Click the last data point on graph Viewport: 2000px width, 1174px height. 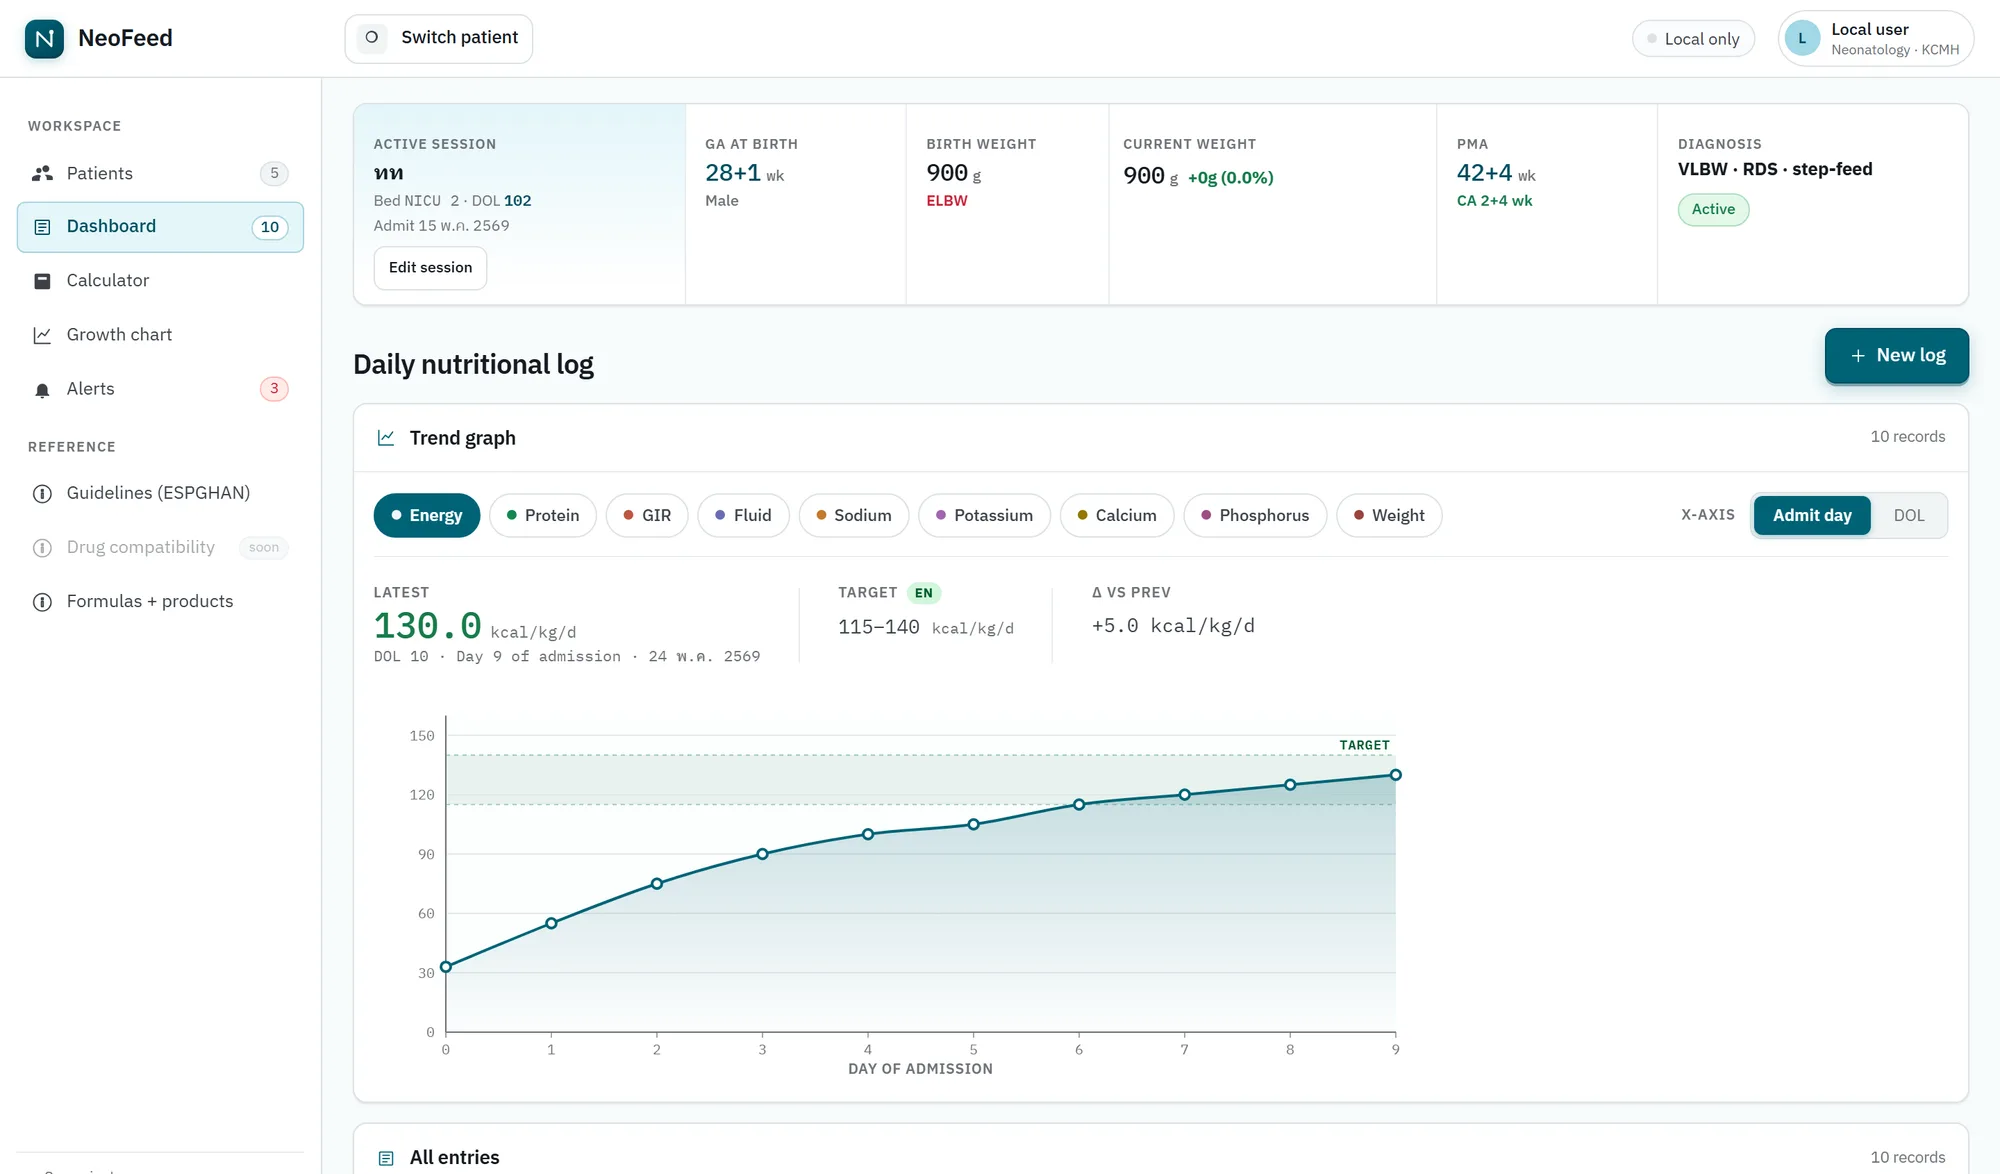[x=1395, y=775]
